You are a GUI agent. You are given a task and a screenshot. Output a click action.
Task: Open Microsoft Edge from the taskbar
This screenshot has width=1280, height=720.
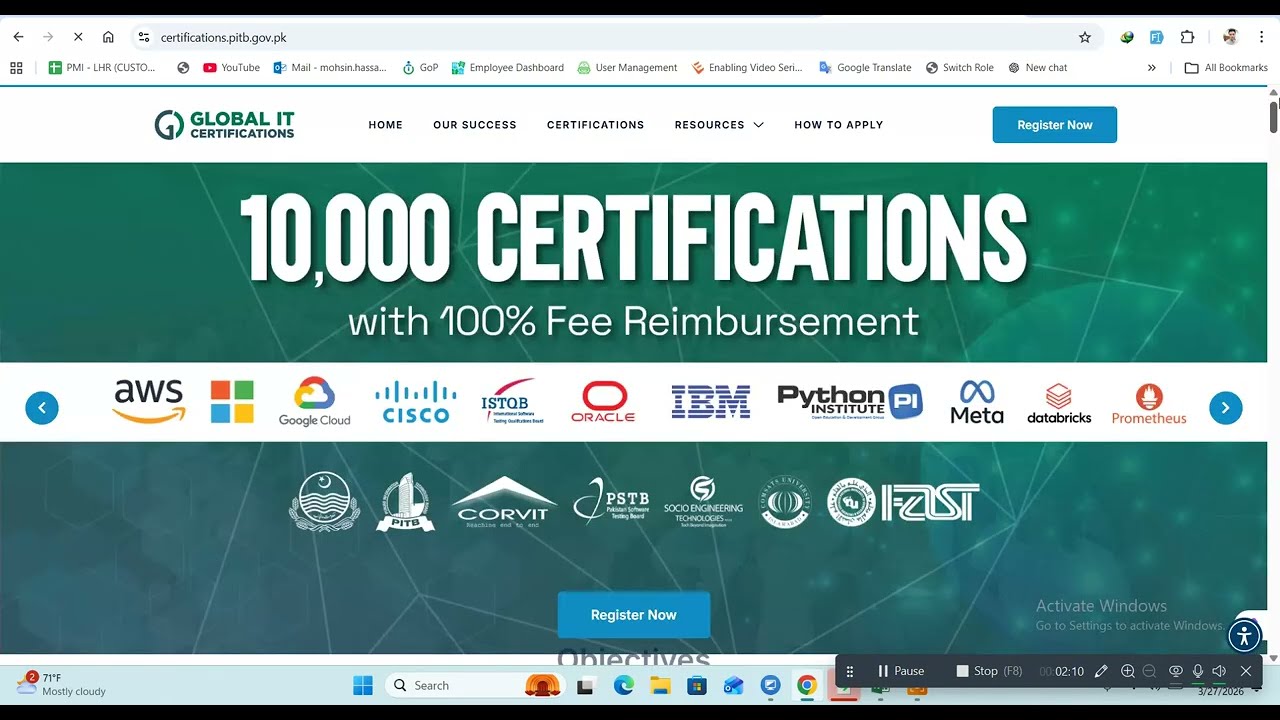(623, 686)
